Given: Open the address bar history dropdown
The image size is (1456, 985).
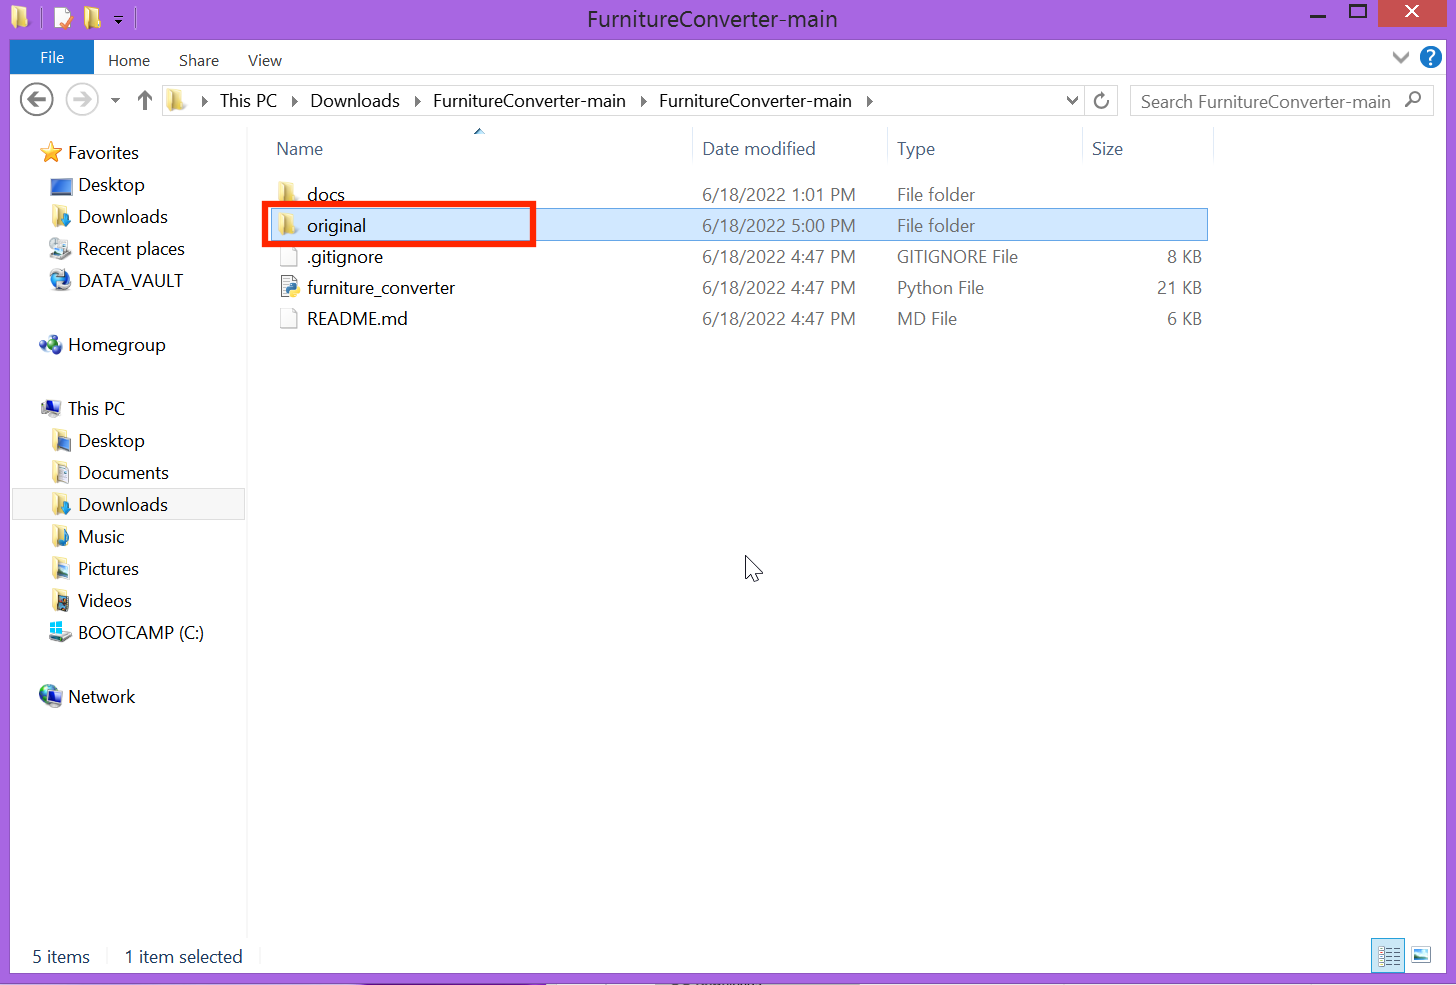Looking at the screenshot, I should click(1072, 100).
